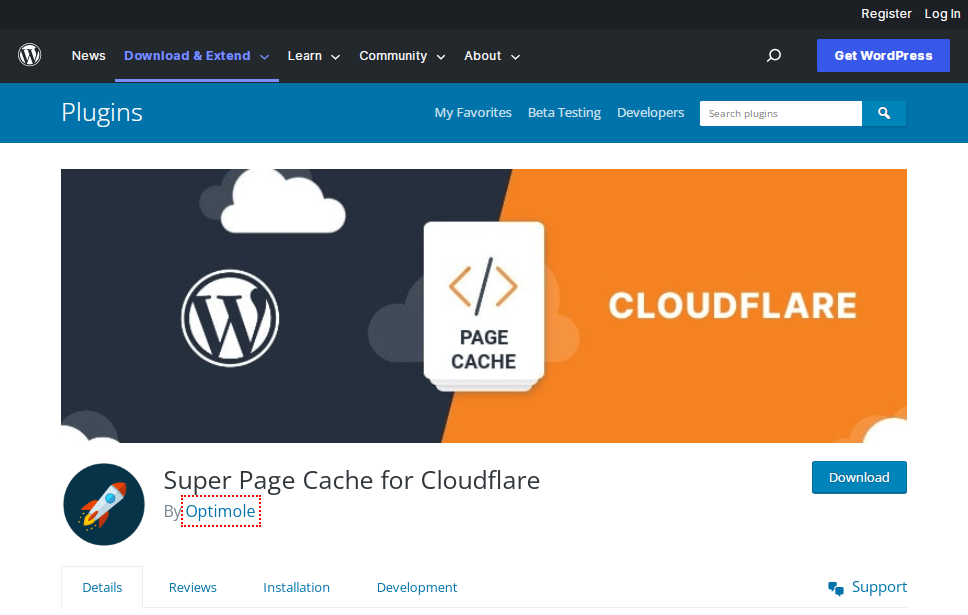Expand the Community dropdown chevron
968x615 pixels.
pos(441,57)
